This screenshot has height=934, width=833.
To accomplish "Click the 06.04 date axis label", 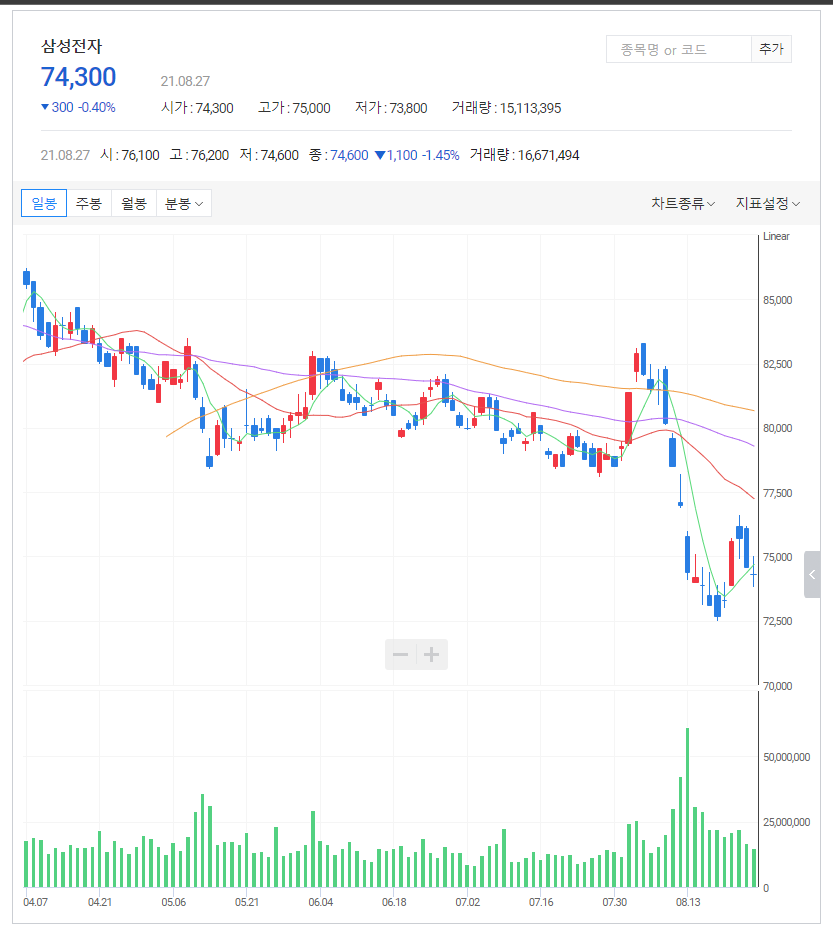I will (x=321, y=902).
